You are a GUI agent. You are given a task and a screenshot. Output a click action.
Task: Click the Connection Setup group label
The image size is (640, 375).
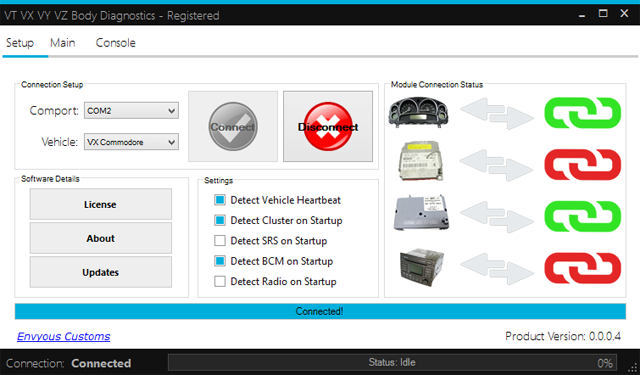[52, 84]
